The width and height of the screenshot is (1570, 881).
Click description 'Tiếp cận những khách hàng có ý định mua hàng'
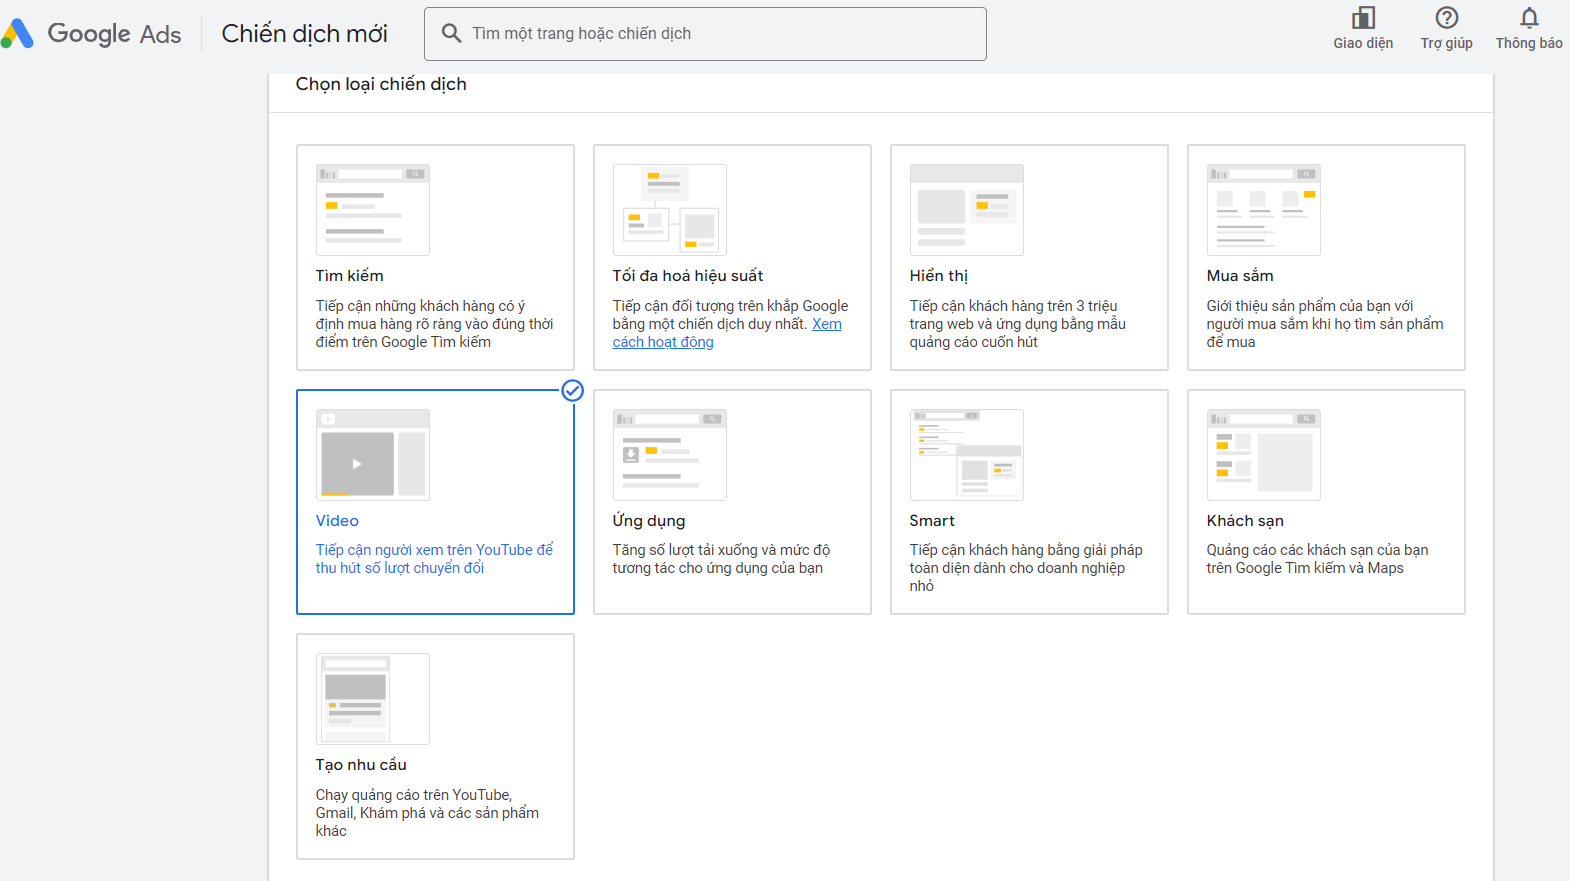pos(435,324)
